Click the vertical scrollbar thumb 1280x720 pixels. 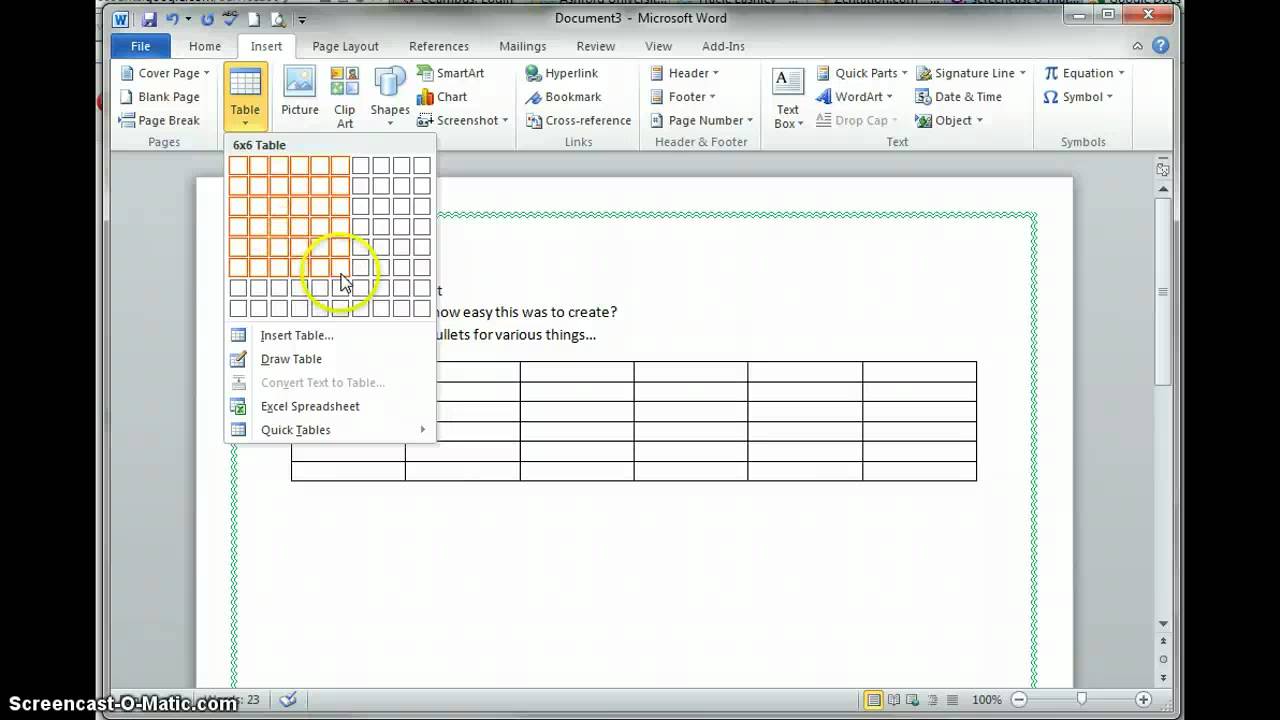1163,292
